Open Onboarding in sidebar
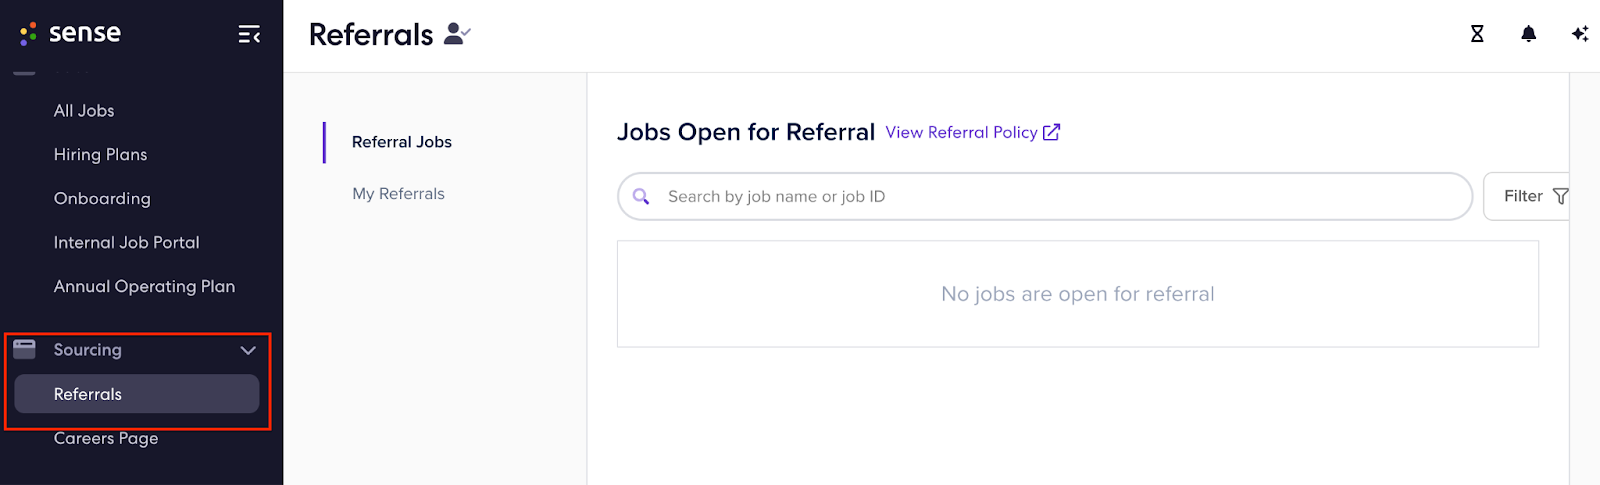 102,199
